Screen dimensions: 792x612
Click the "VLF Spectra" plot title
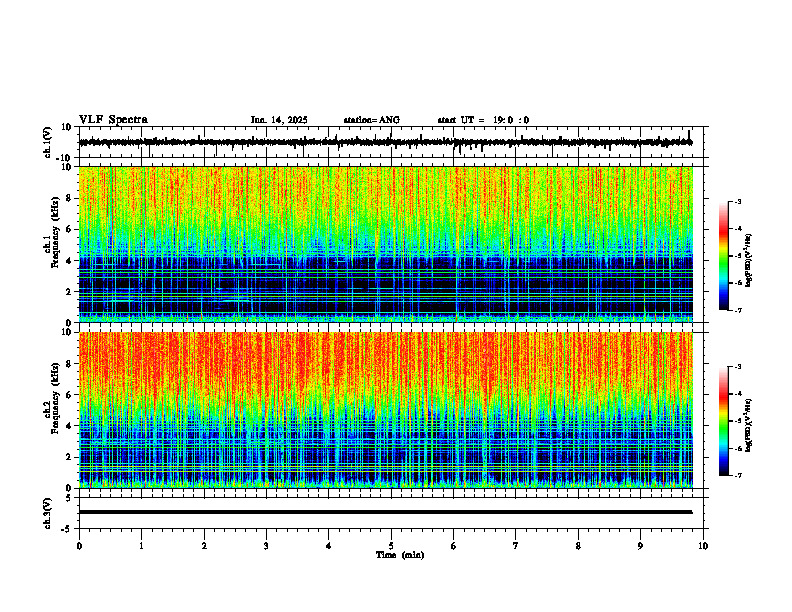(x=113, y=120)
